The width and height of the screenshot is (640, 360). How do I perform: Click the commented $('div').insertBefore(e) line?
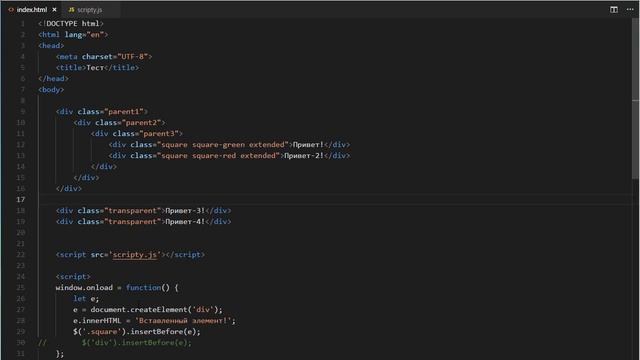[x=115, y=343]
